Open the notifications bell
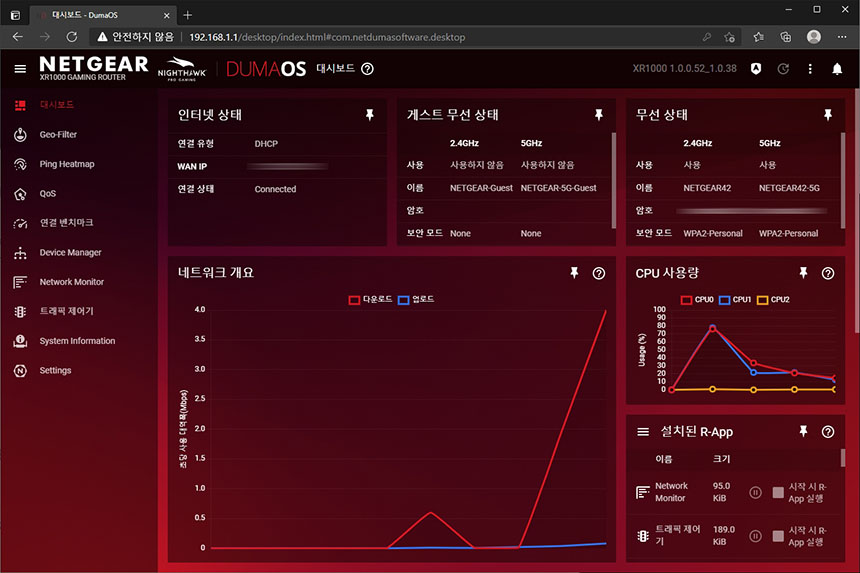Screen dimensions: 860x573 (x=837, y=69)
